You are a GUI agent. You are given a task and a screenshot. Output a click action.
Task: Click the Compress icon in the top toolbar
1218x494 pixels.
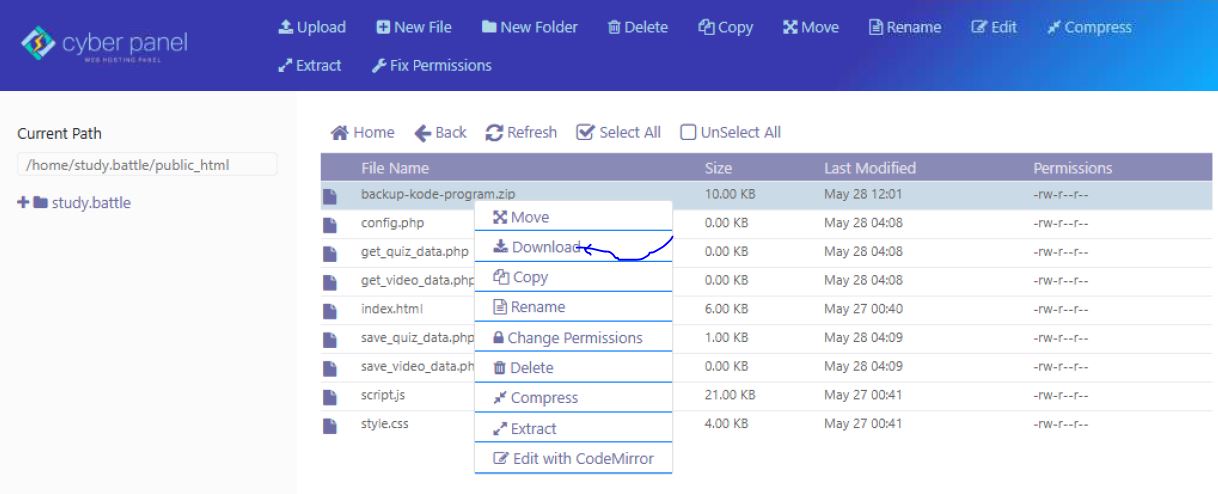(x=1053, y=28)
